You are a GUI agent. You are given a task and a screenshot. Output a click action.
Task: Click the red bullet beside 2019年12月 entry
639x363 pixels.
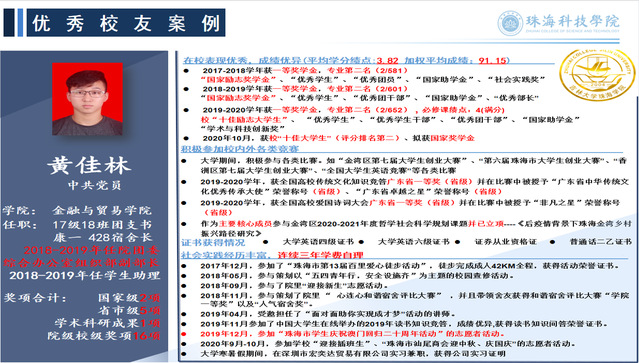coord(184,334)
